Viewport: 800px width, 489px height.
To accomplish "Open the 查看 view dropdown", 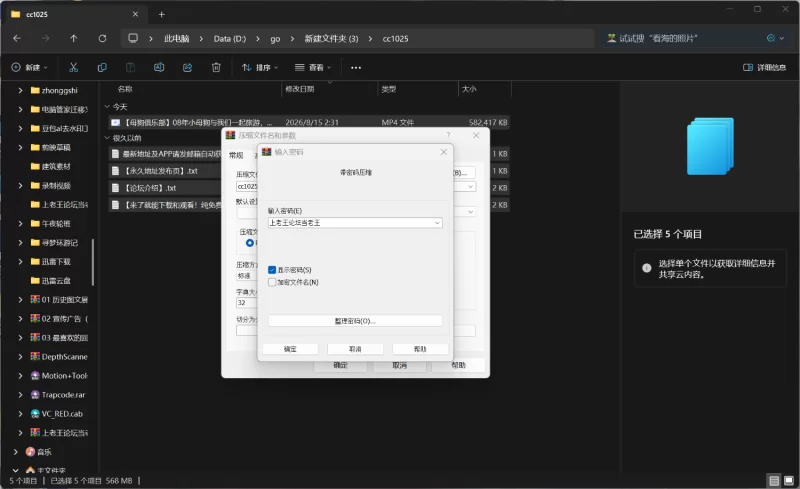I will (x=313, y=67).
